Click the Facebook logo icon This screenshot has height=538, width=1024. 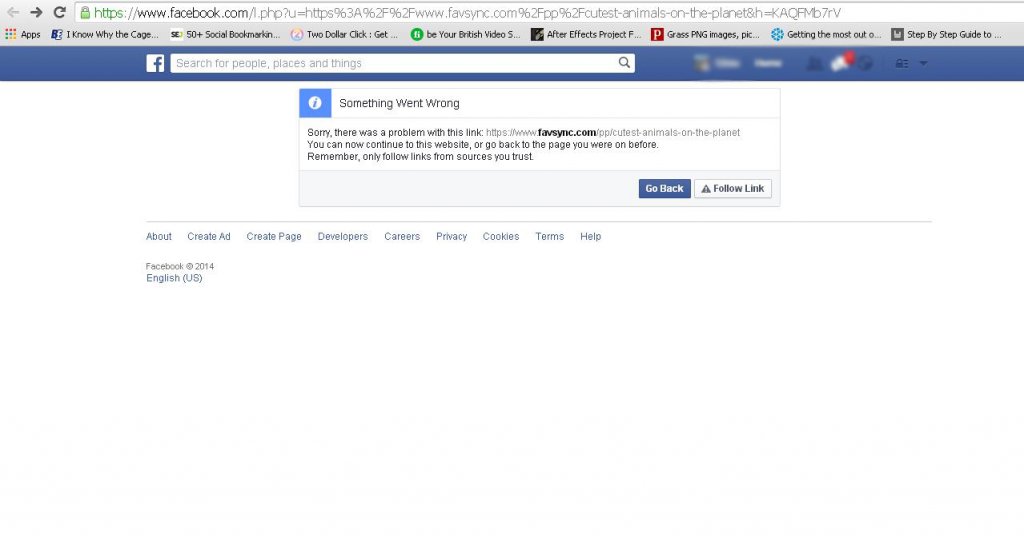click(155, 63)
